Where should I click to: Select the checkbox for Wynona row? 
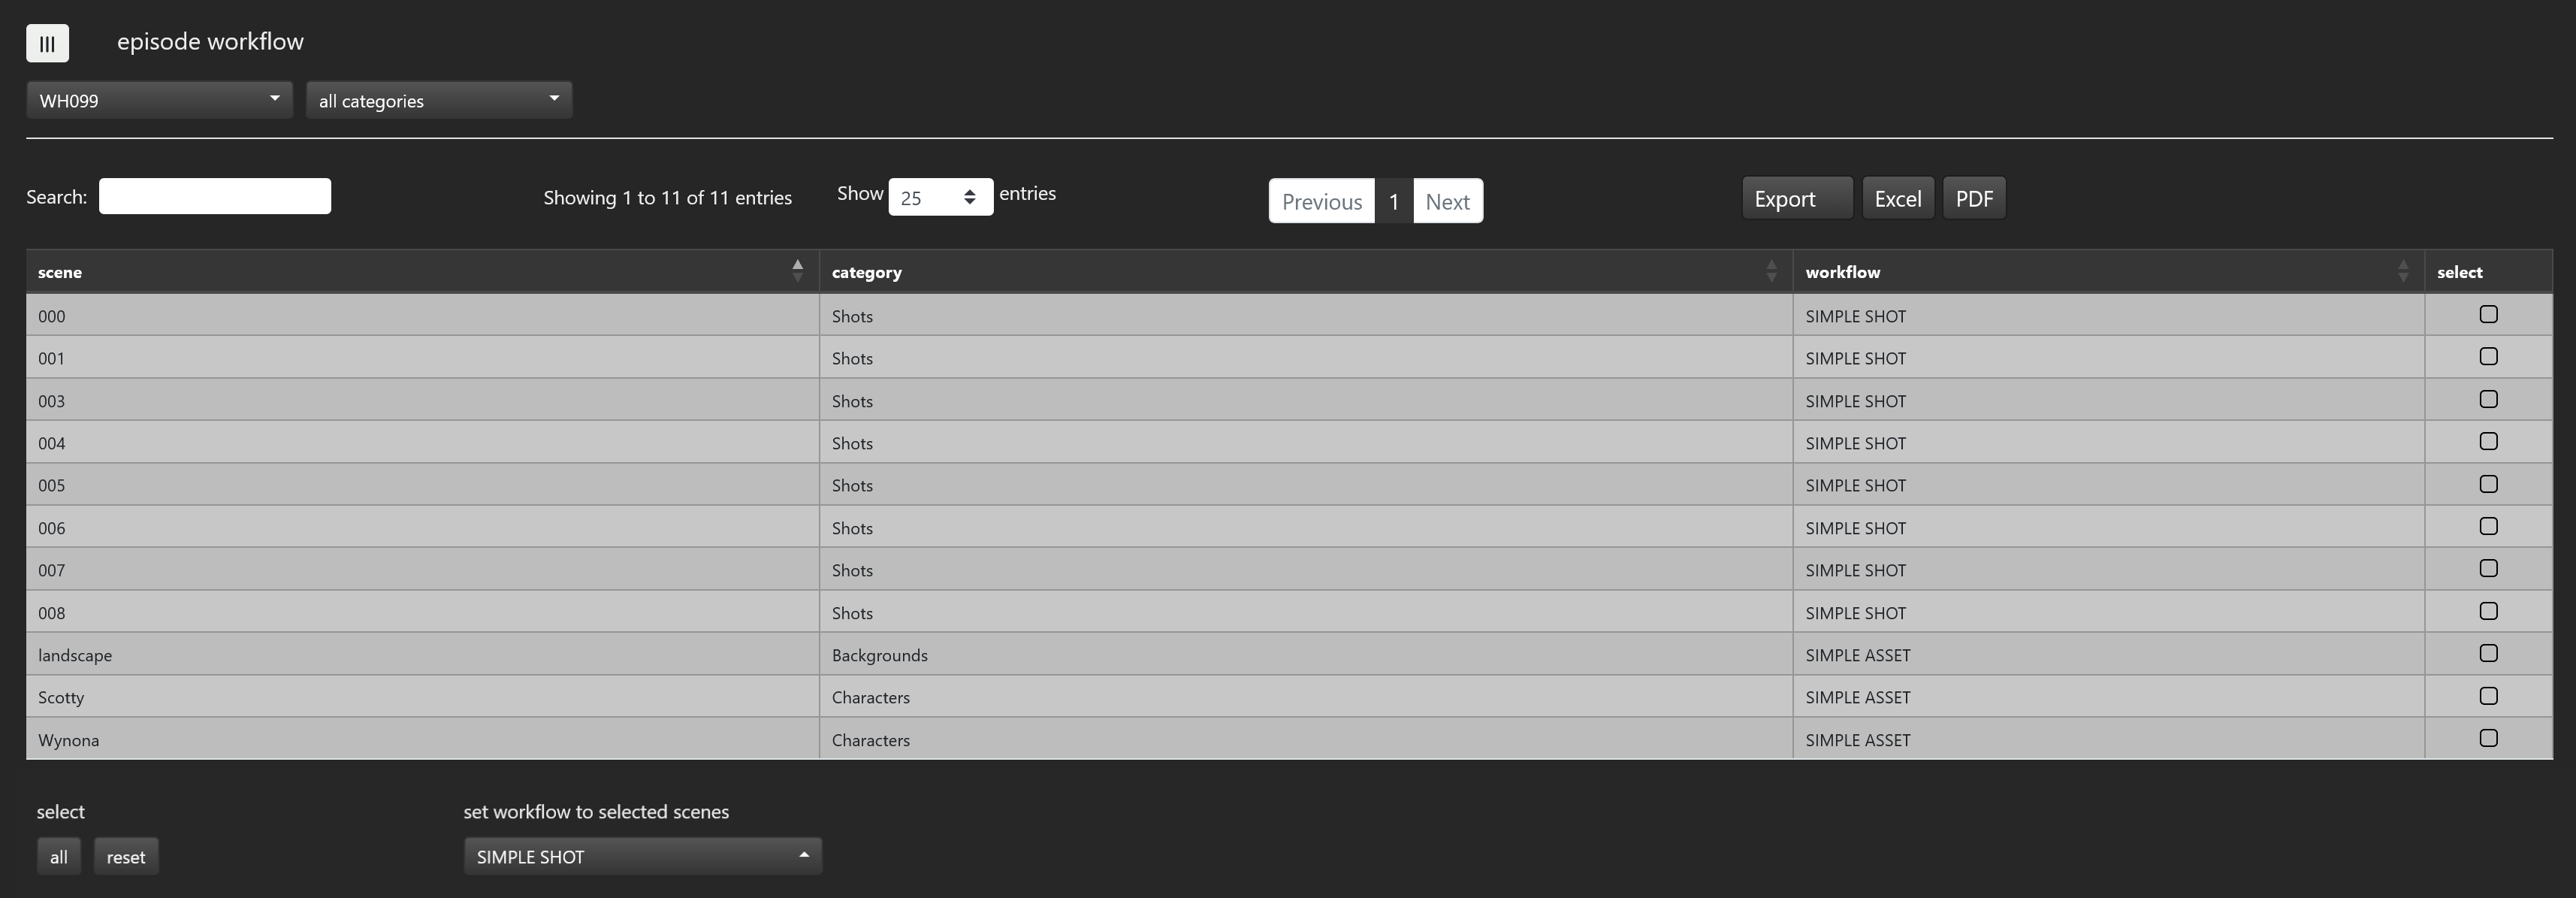[x=2488, y=739]
